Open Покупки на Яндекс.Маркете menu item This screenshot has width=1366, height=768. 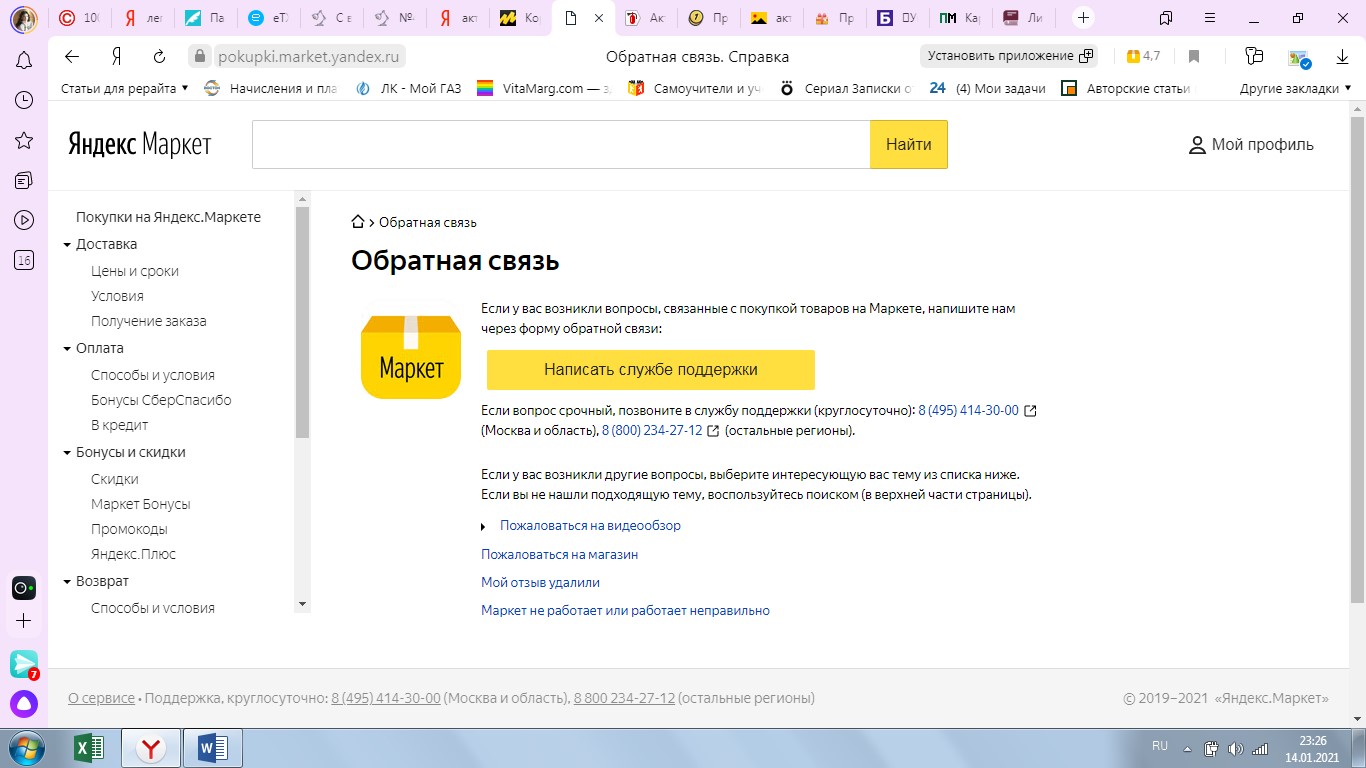point(168,217)
